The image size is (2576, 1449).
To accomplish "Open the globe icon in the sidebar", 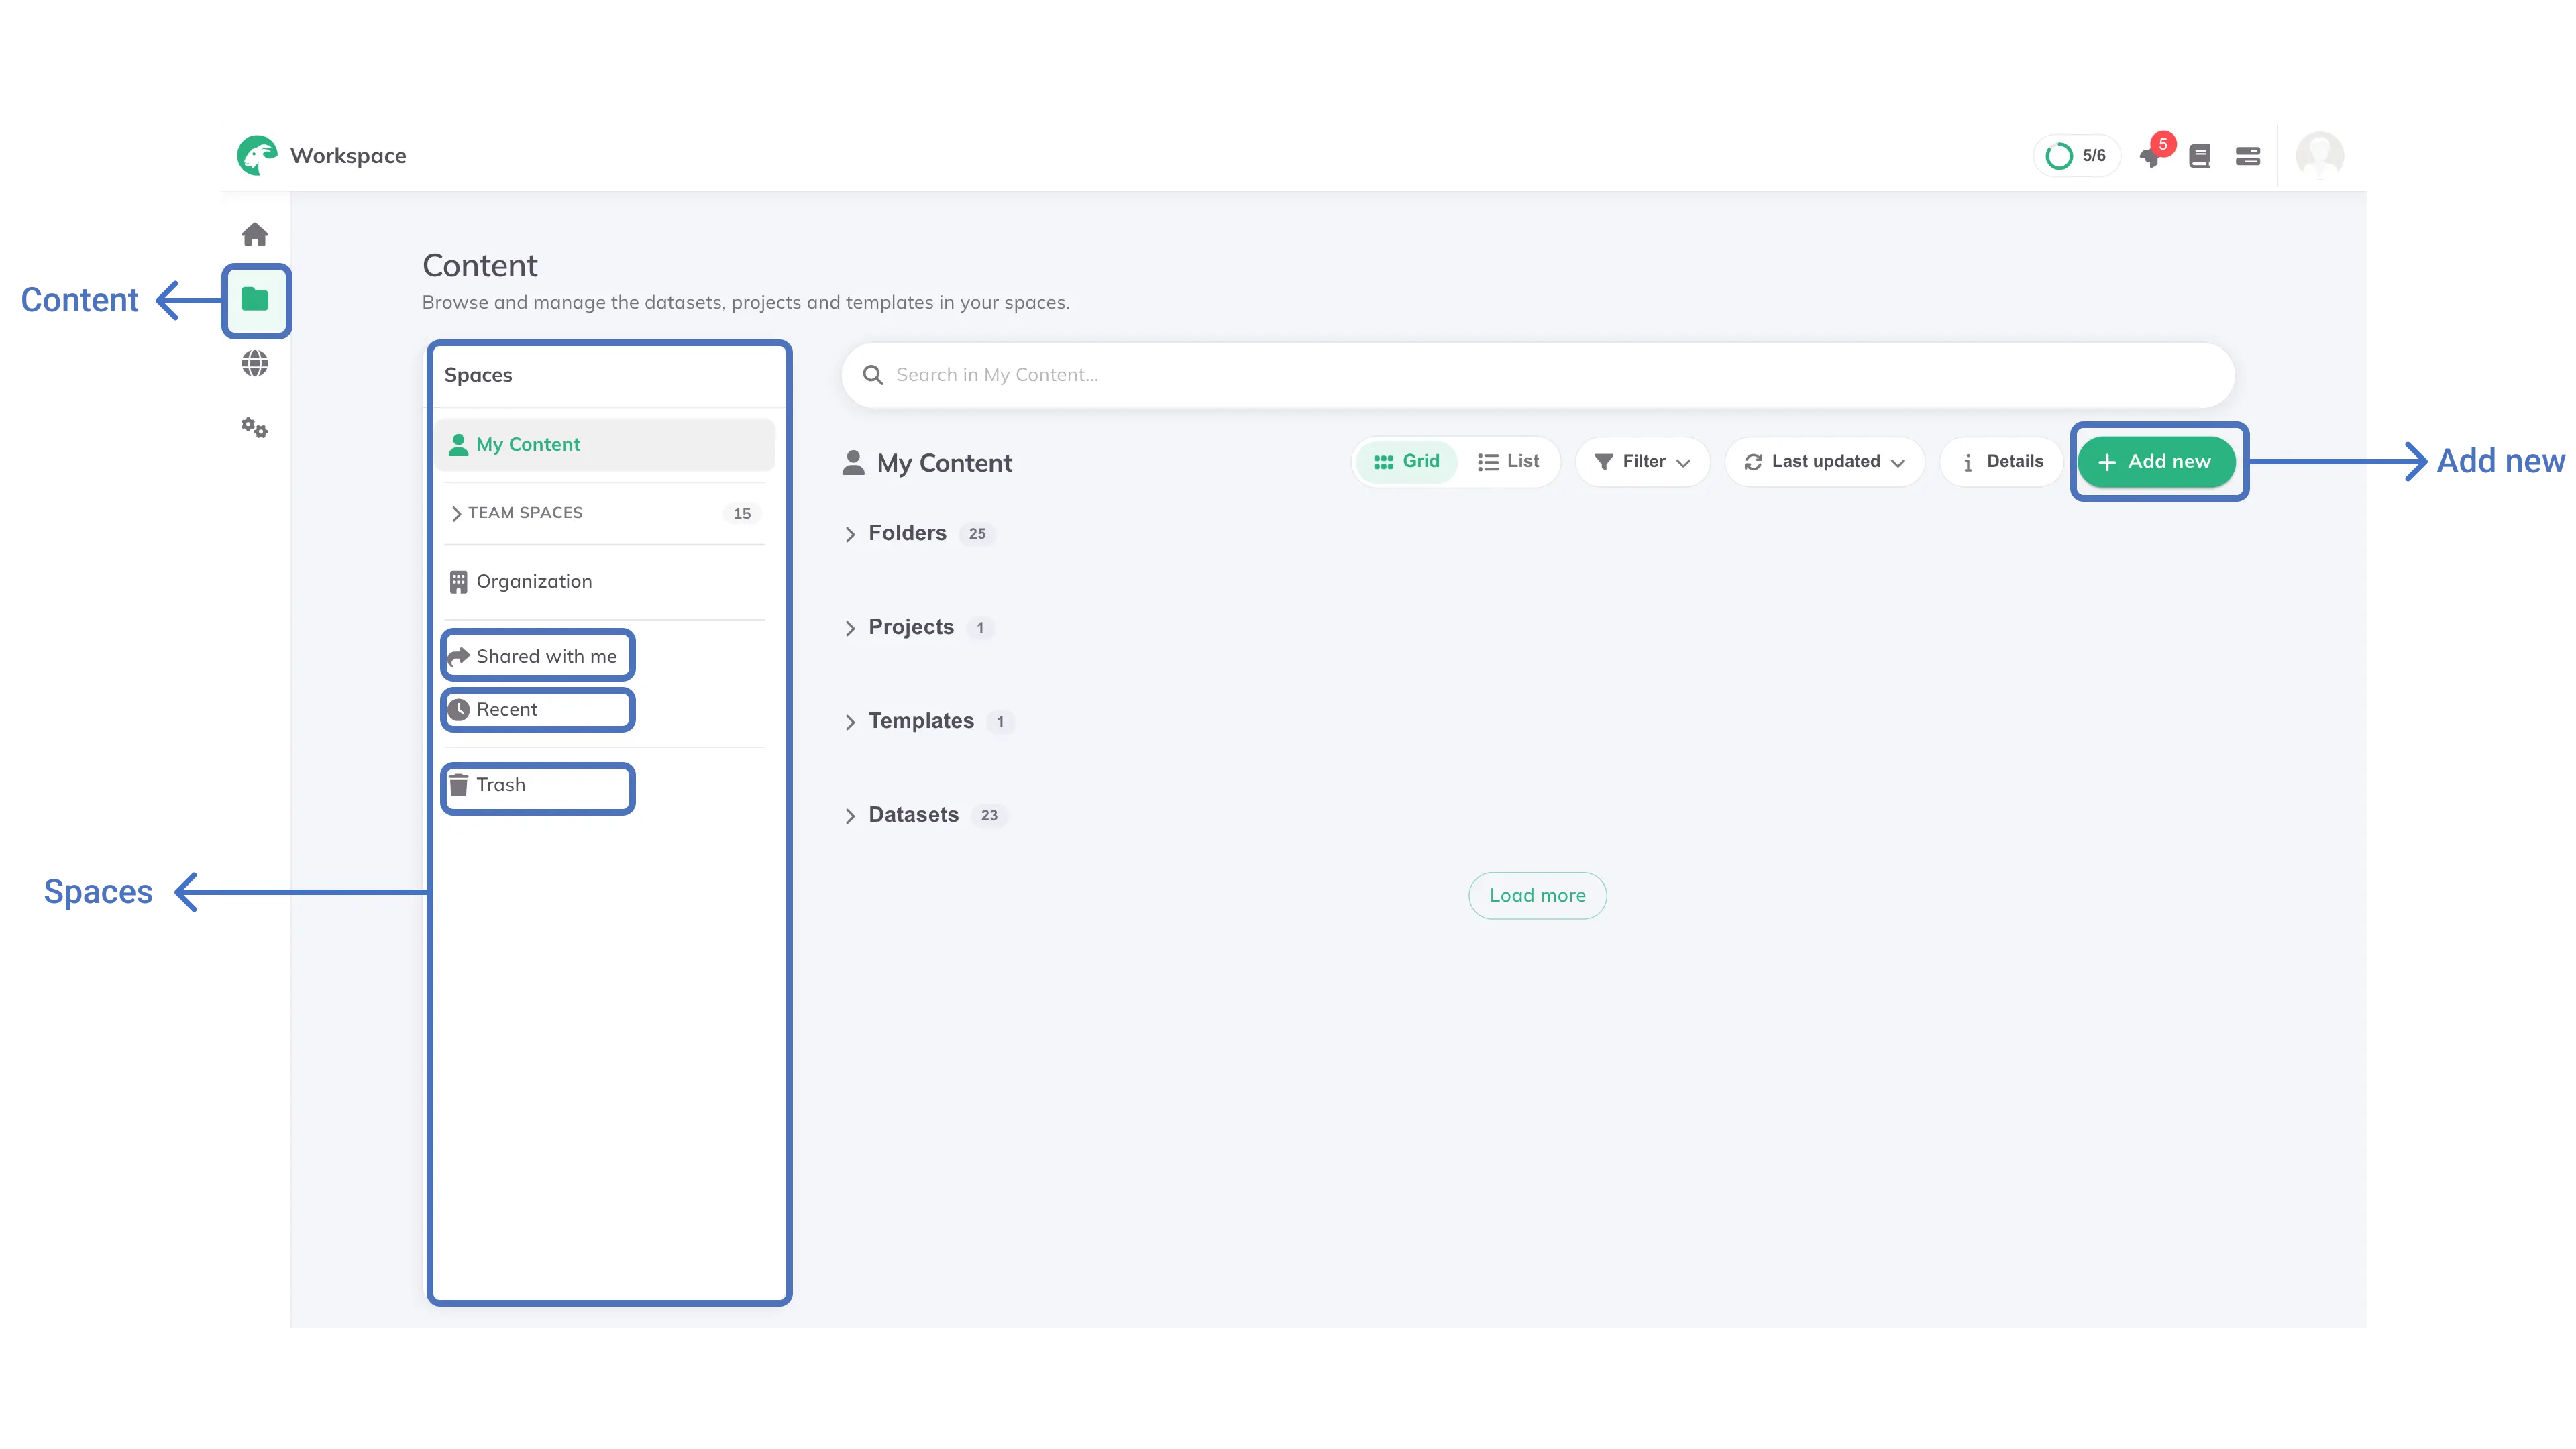I will [x=255, y=363].
